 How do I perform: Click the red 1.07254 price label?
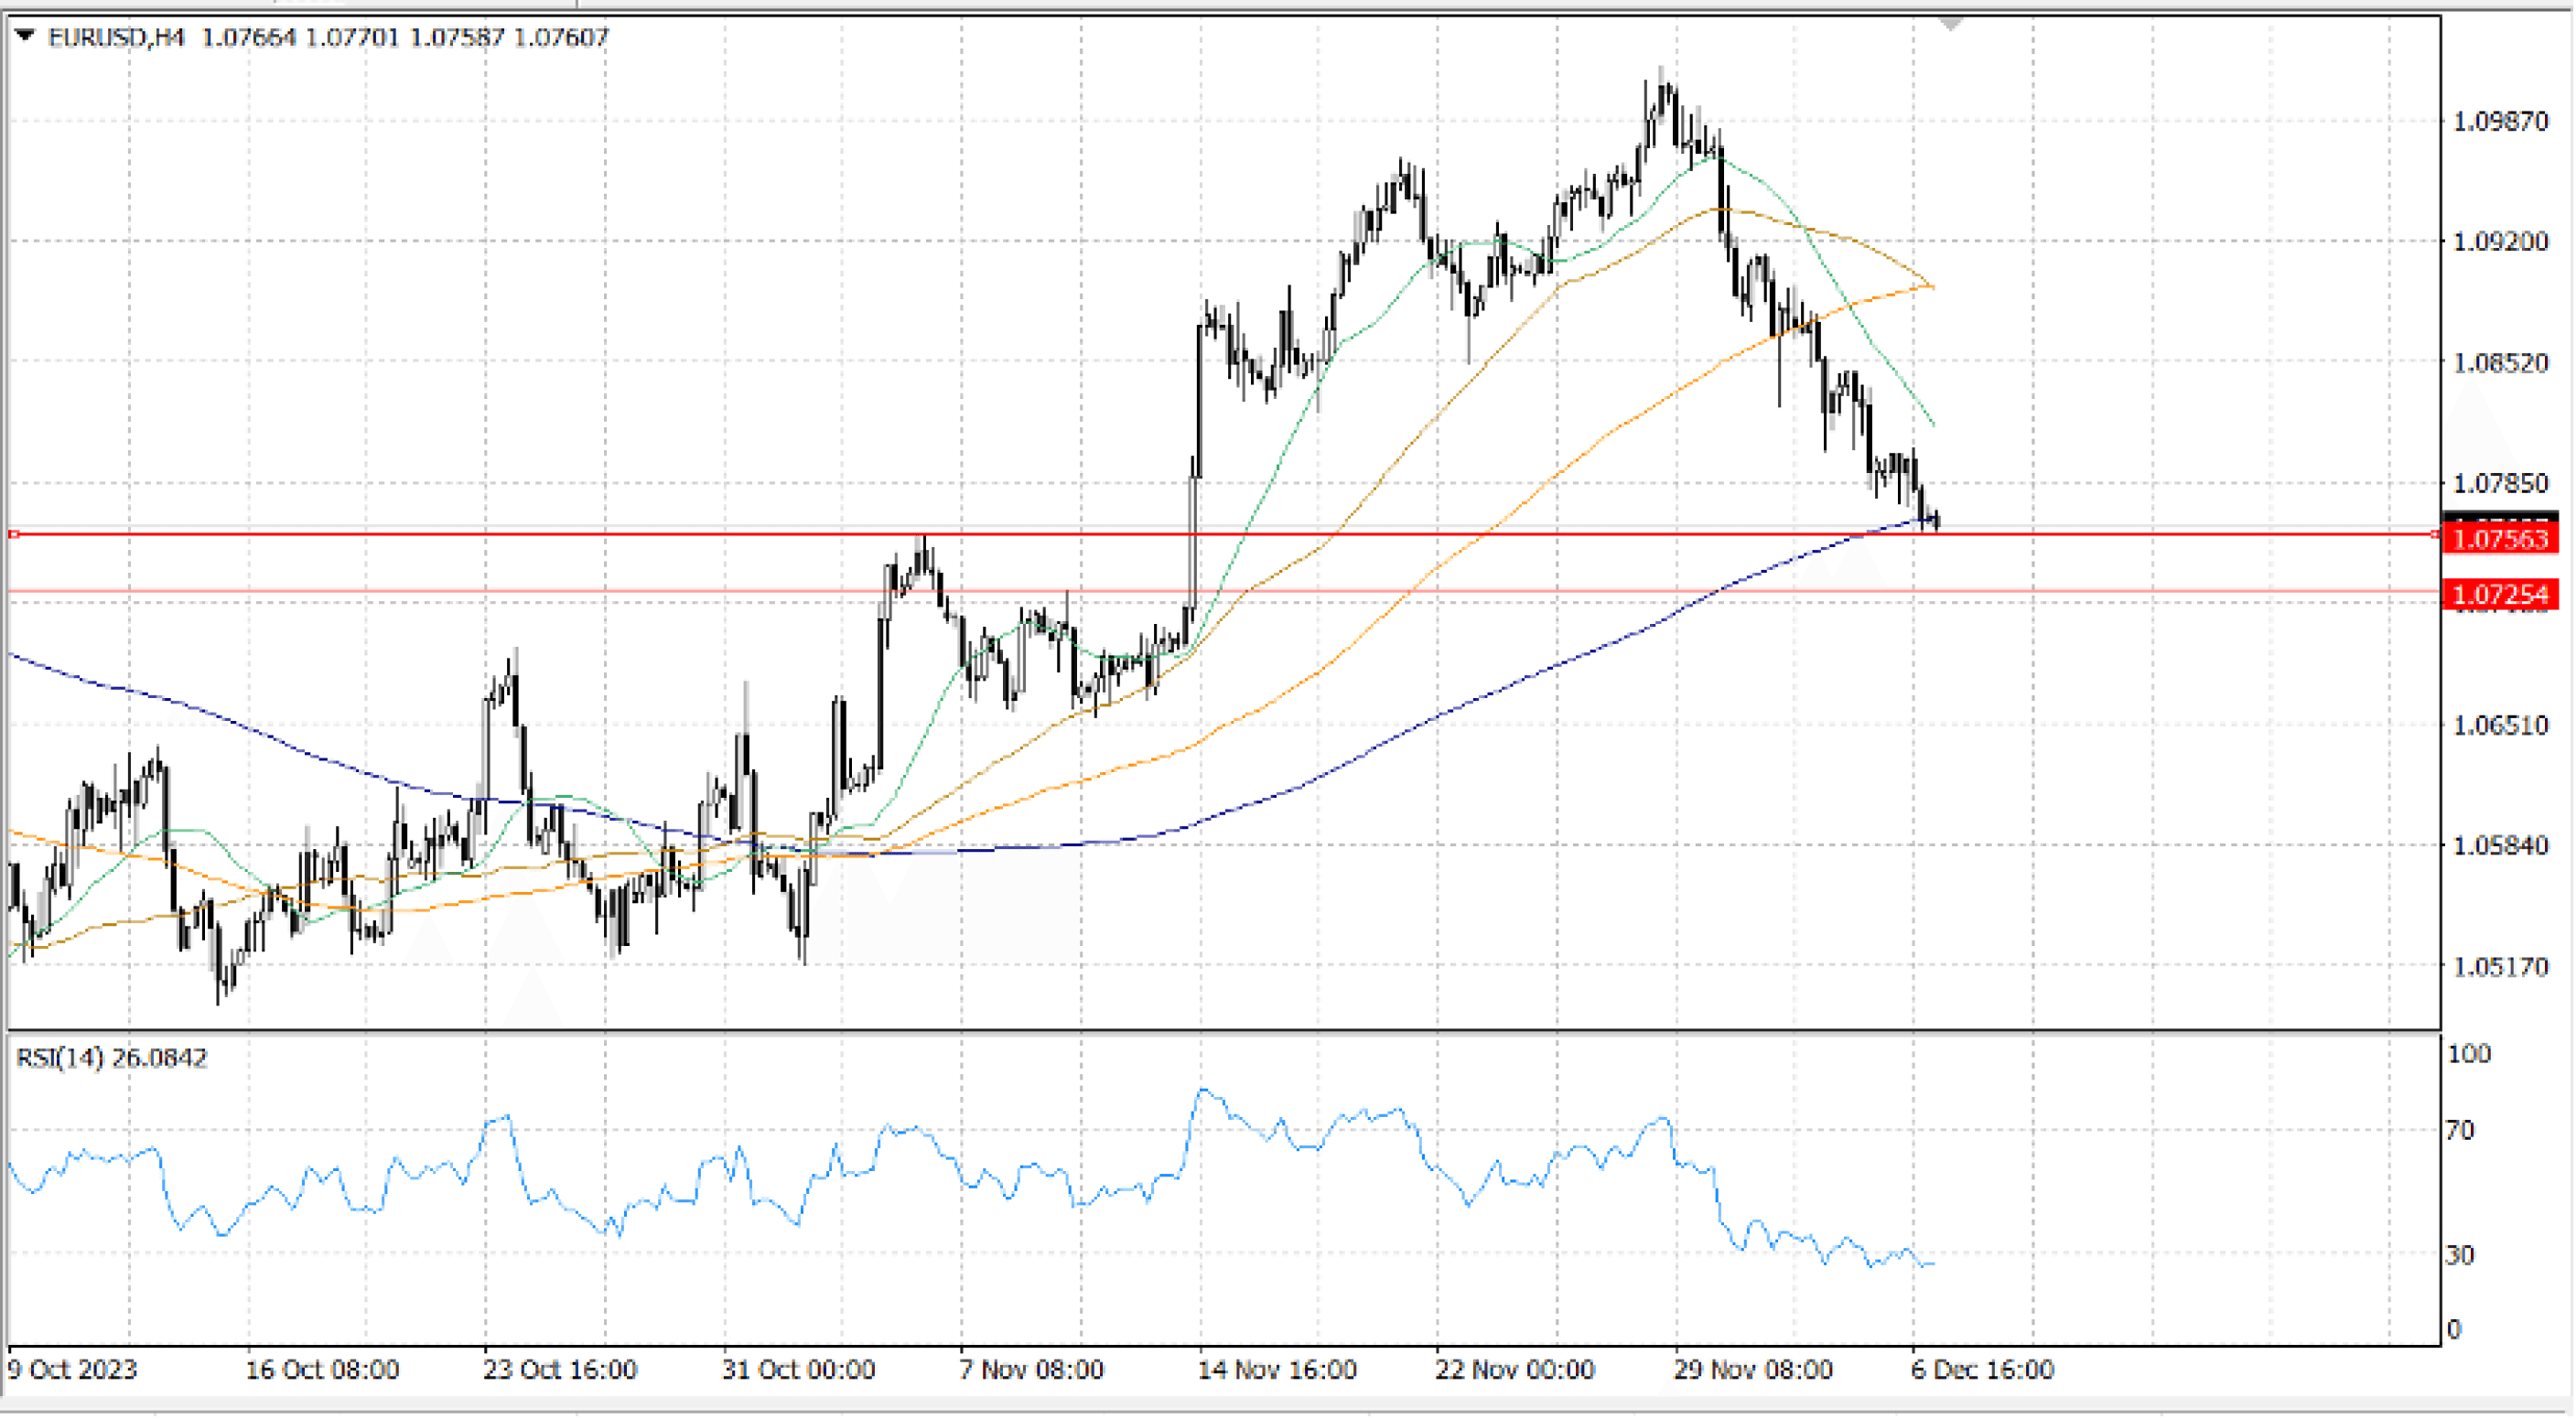2500,595
